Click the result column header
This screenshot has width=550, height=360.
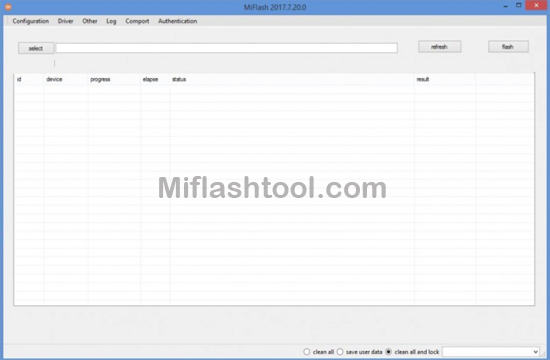[445, 79]
